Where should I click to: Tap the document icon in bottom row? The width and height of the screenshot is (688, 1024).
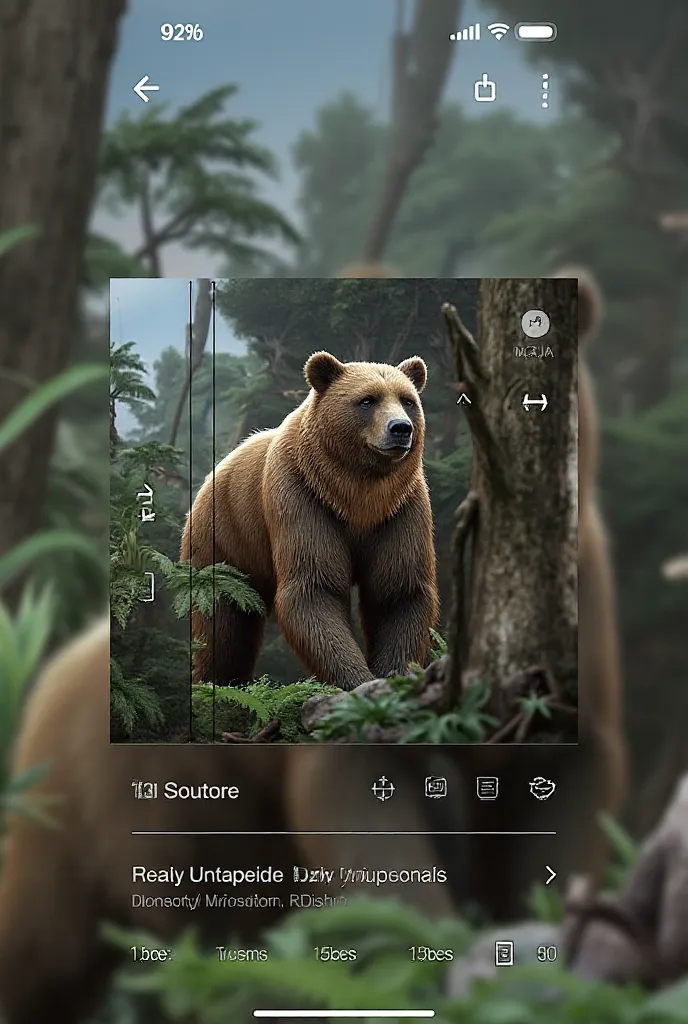click(504, 953)
